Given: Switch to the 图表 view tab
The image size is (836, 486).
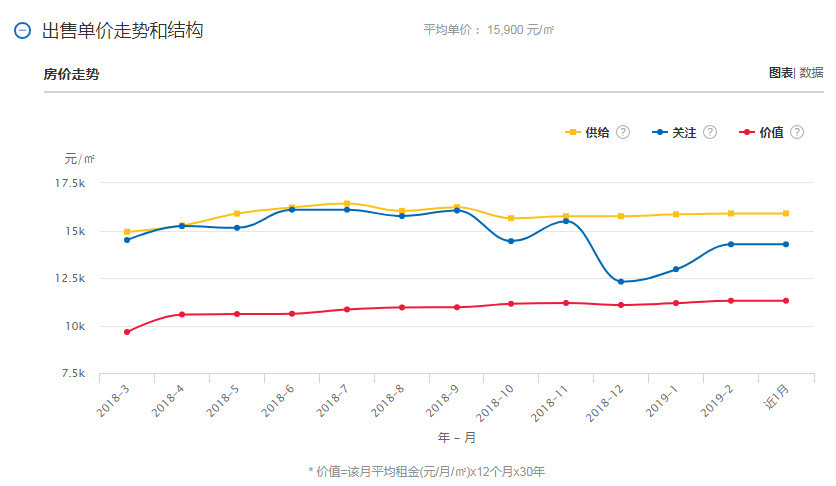Looking at the screenshot, I should (781, 73).
